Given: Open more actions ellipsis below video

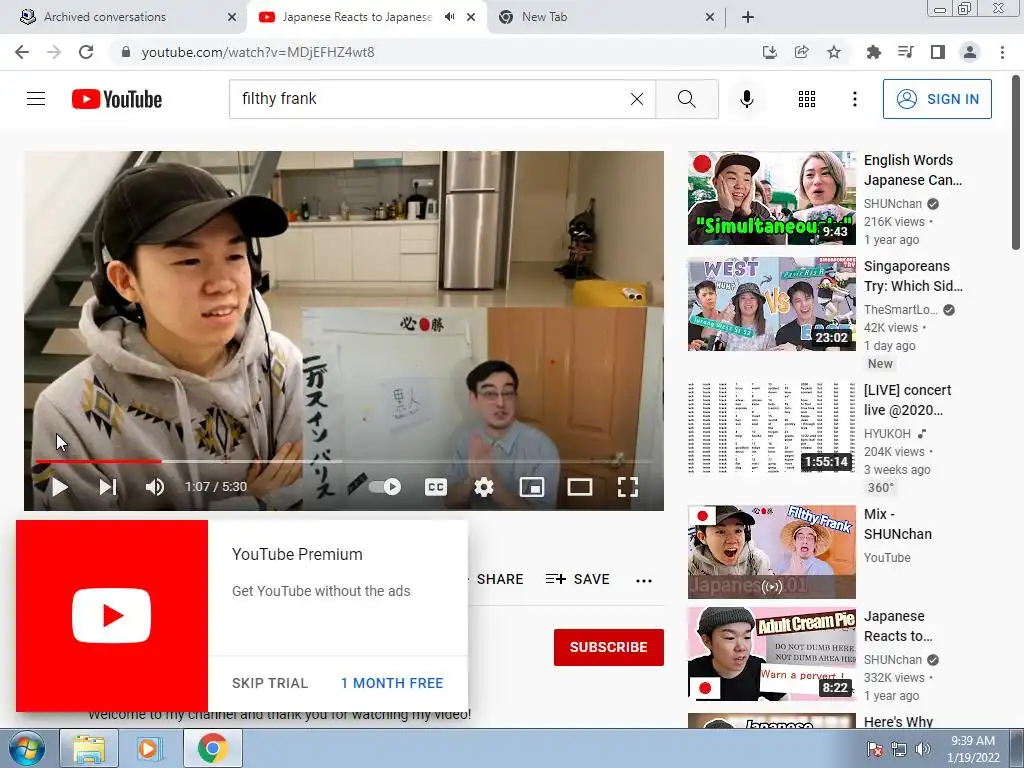Looking at the screenshot, I should click(x=644, y=580).
